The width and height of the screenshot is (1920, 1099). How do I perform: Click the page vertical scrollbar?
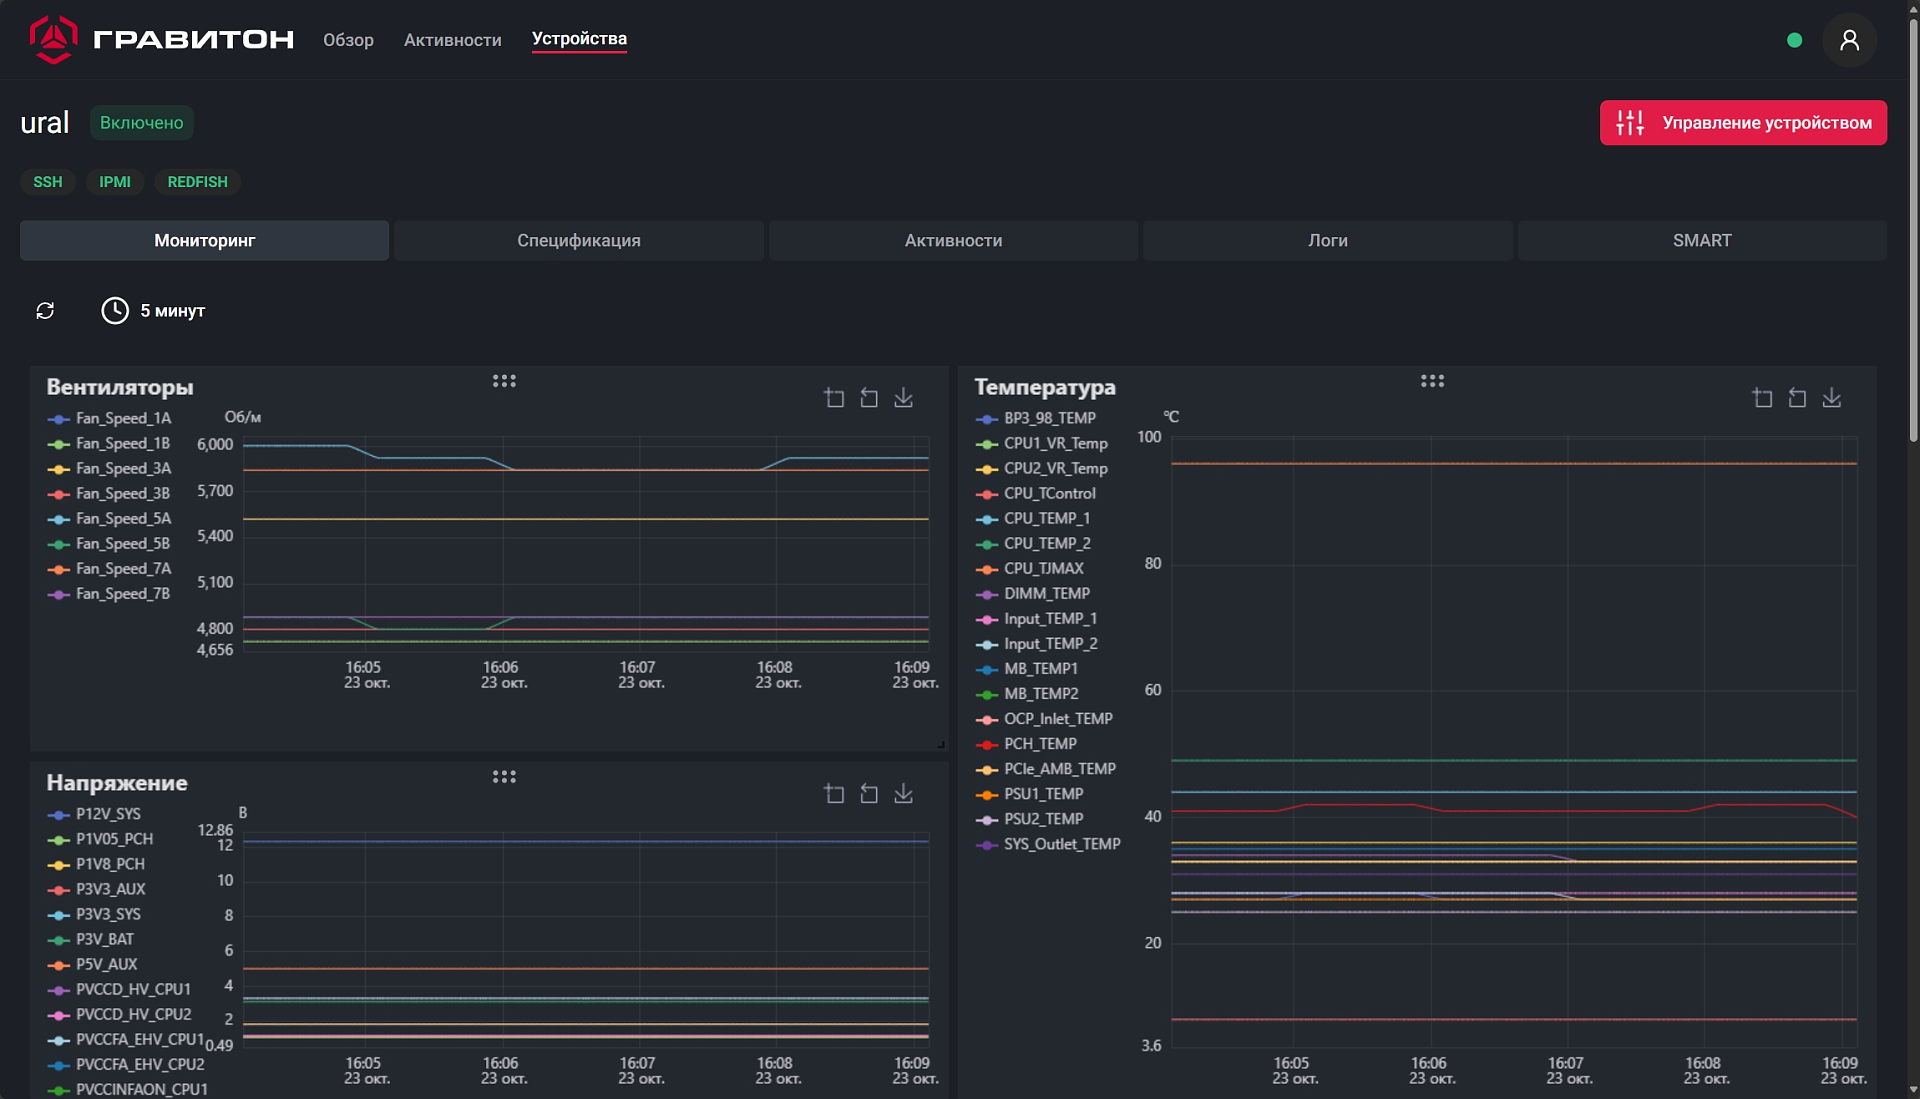tap(1912, 230)
